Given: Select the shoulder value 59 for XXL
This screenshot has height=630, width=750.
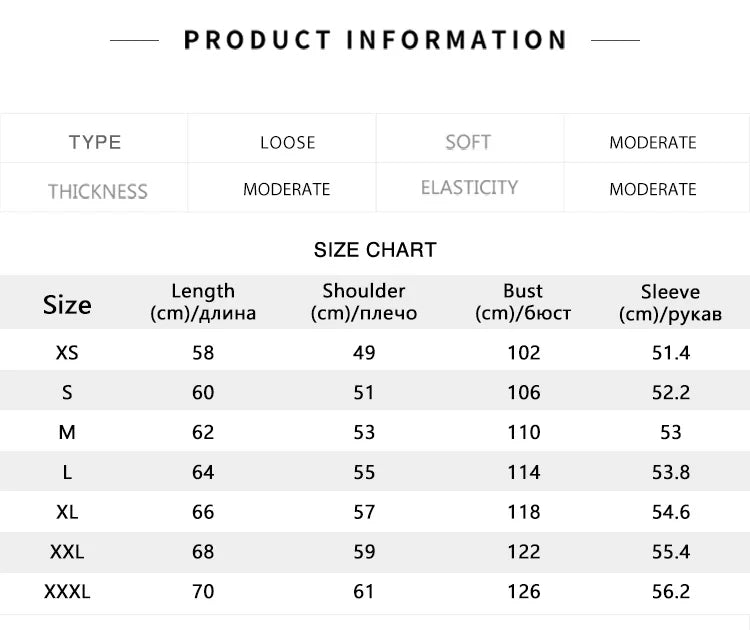Looking at the screenshot, I should coord(364,552).
